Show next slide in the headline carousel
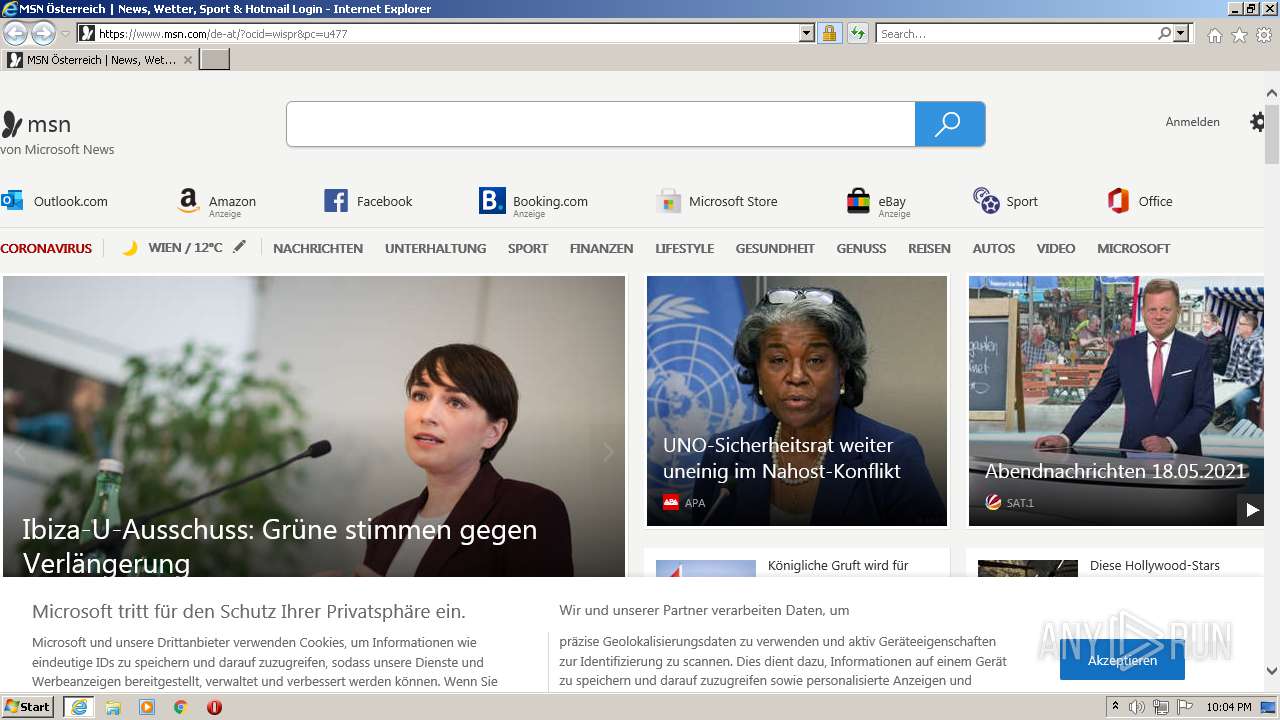The height and width of the screenshot is (720, 1280). click(x=608, y=452)
